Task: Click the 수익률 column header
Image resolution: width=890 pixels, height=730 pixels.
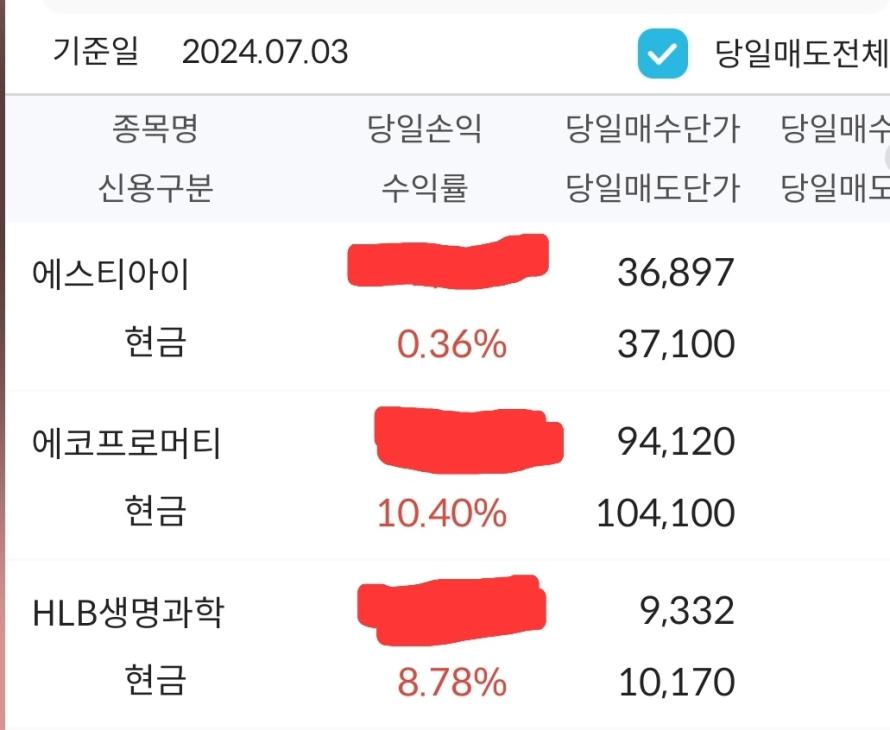Action: tap(424, 188)
